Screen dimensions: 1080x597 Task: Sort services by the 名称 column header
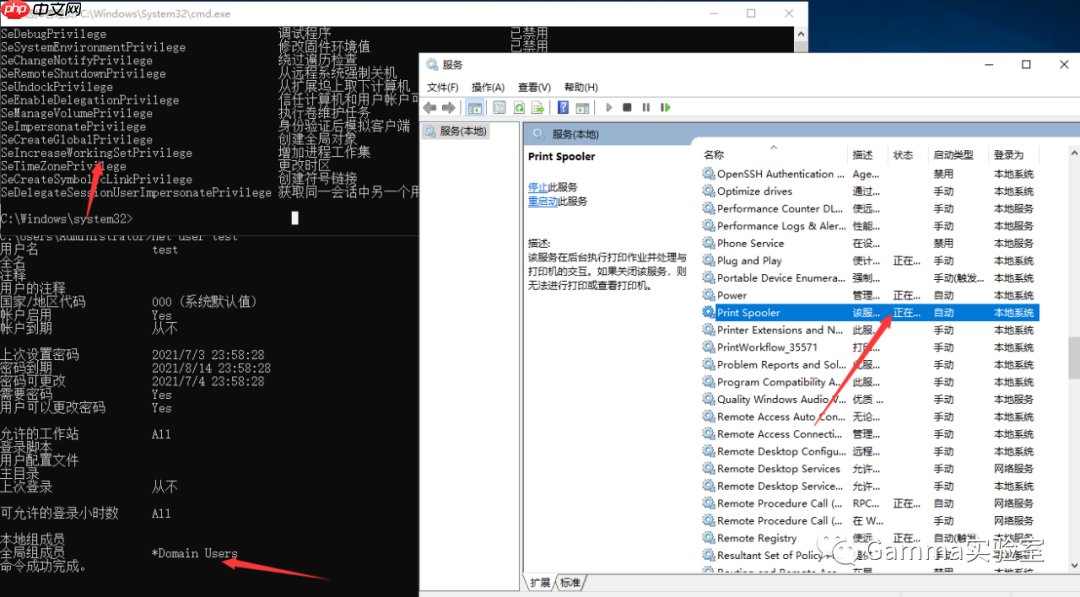[715, 155]
